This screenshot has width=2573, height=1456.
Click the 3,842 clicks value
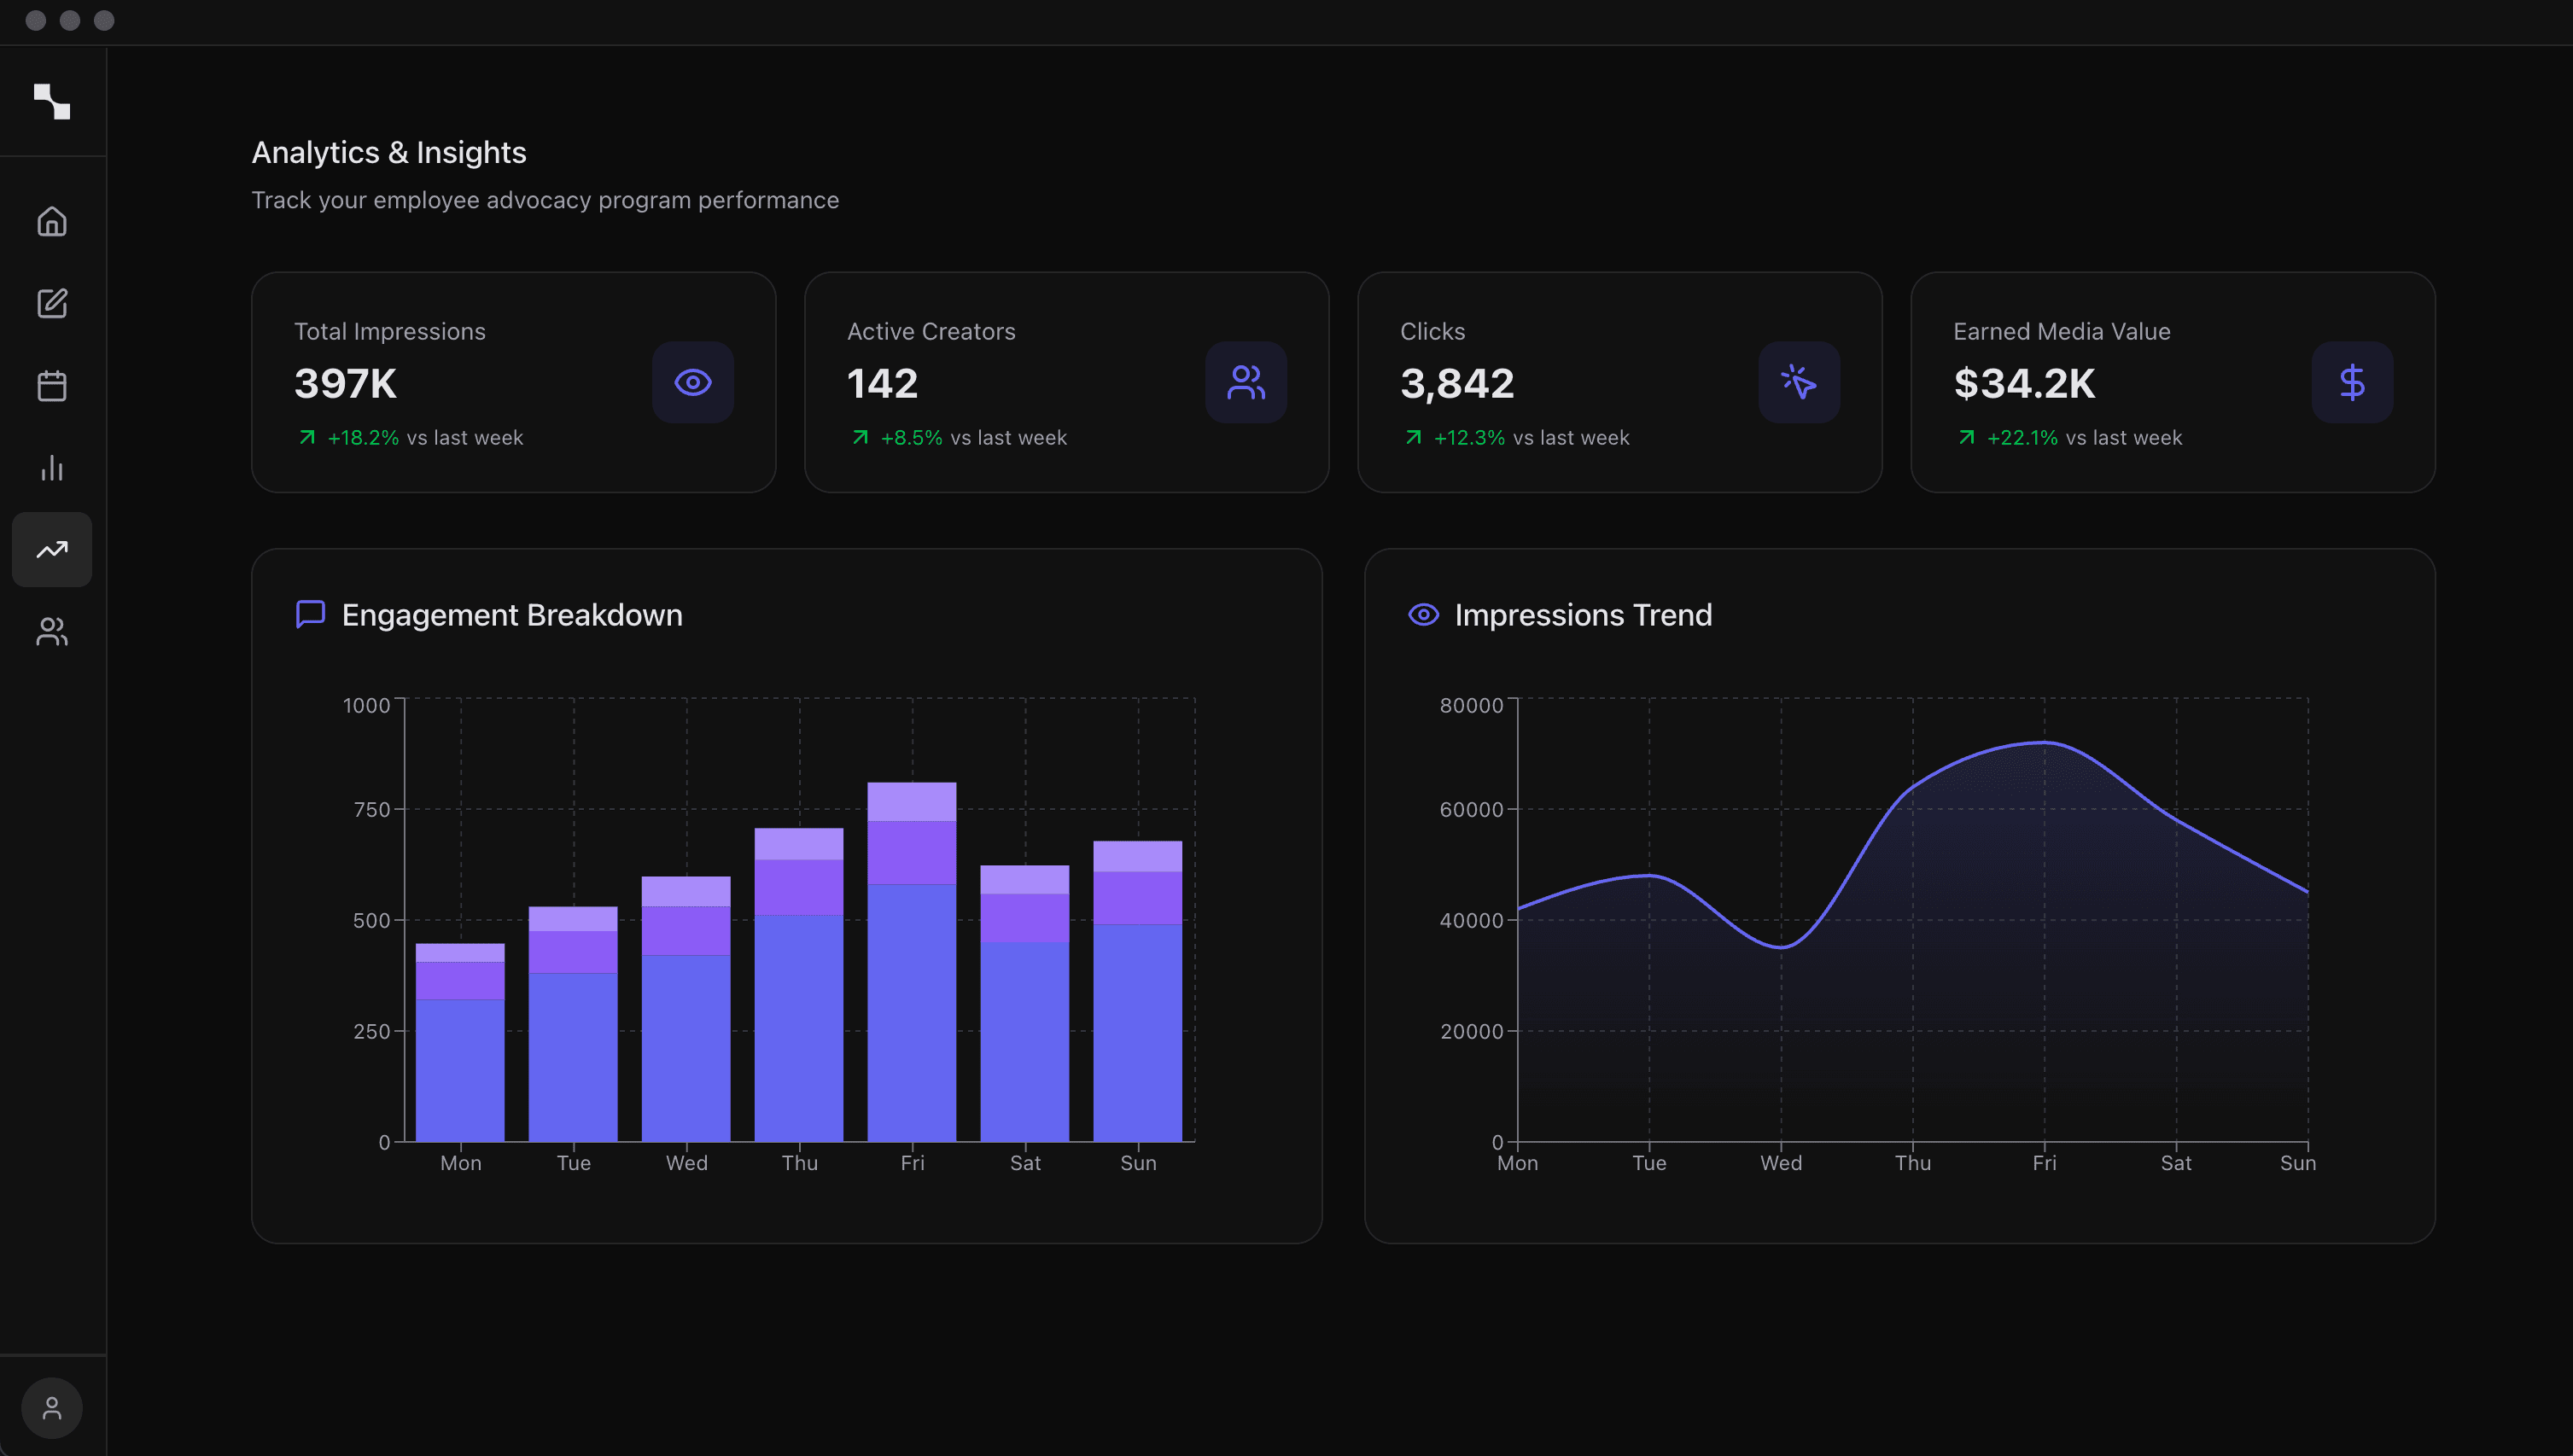(x=1457, y=383)
